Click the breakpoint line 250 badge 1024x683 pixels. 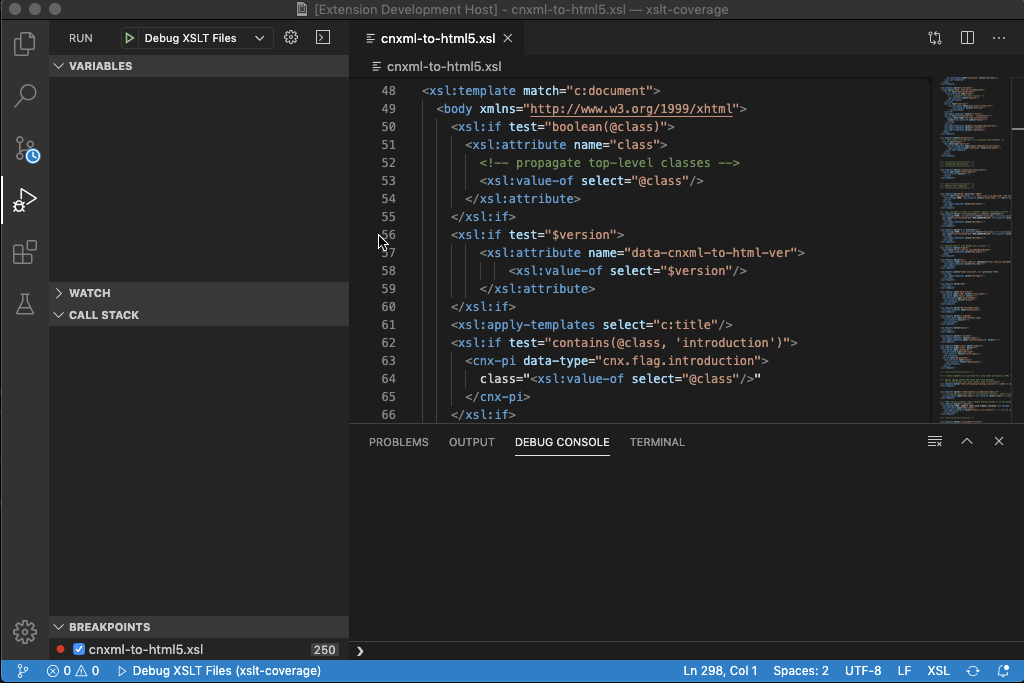point(325,649)
